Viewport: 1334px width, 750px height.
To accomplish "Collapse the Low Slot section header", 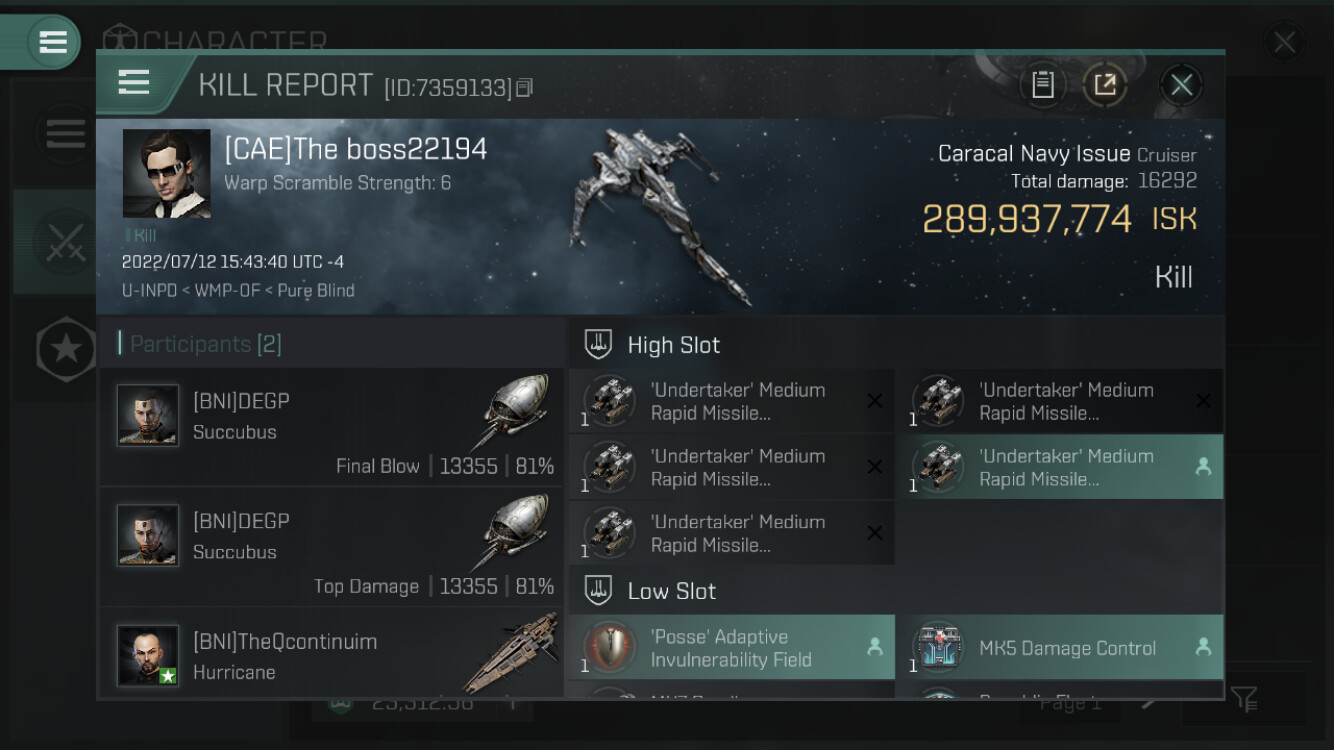I will [x=896, y=591].
